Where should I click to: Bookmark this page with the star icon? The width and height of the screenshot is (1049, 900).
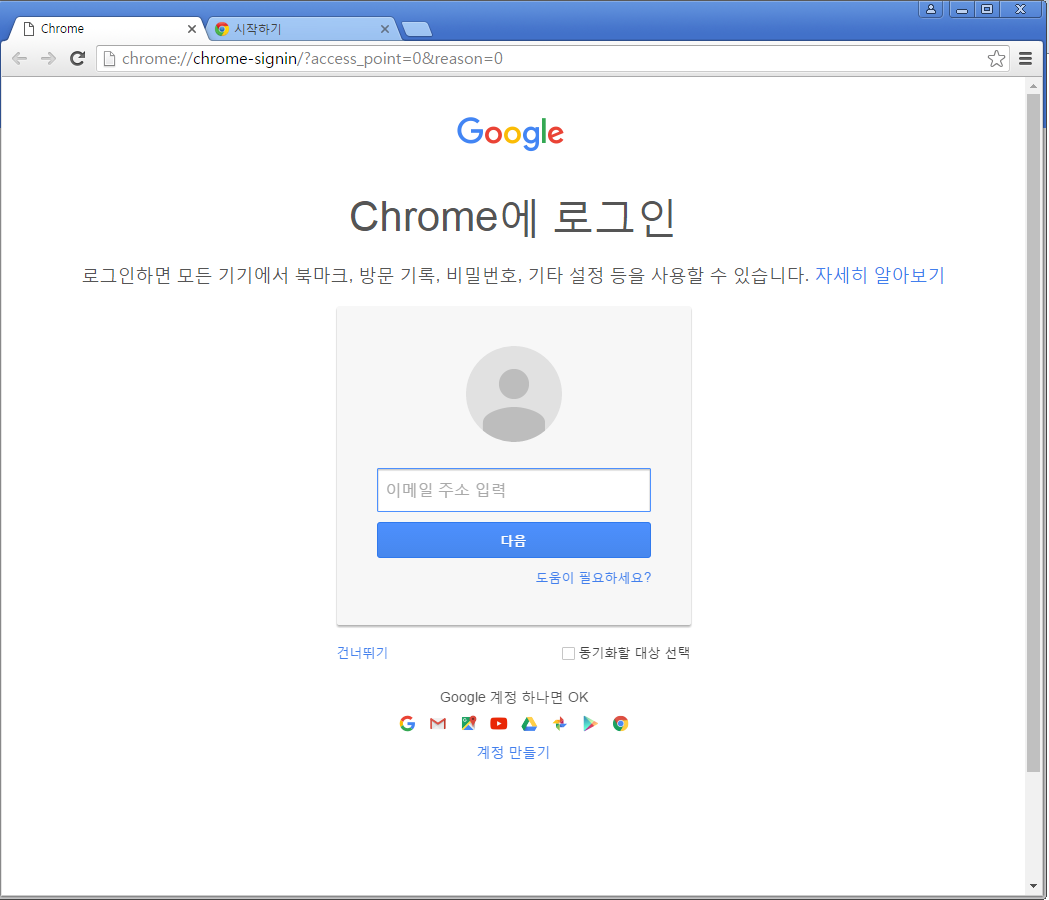(996, 59)
